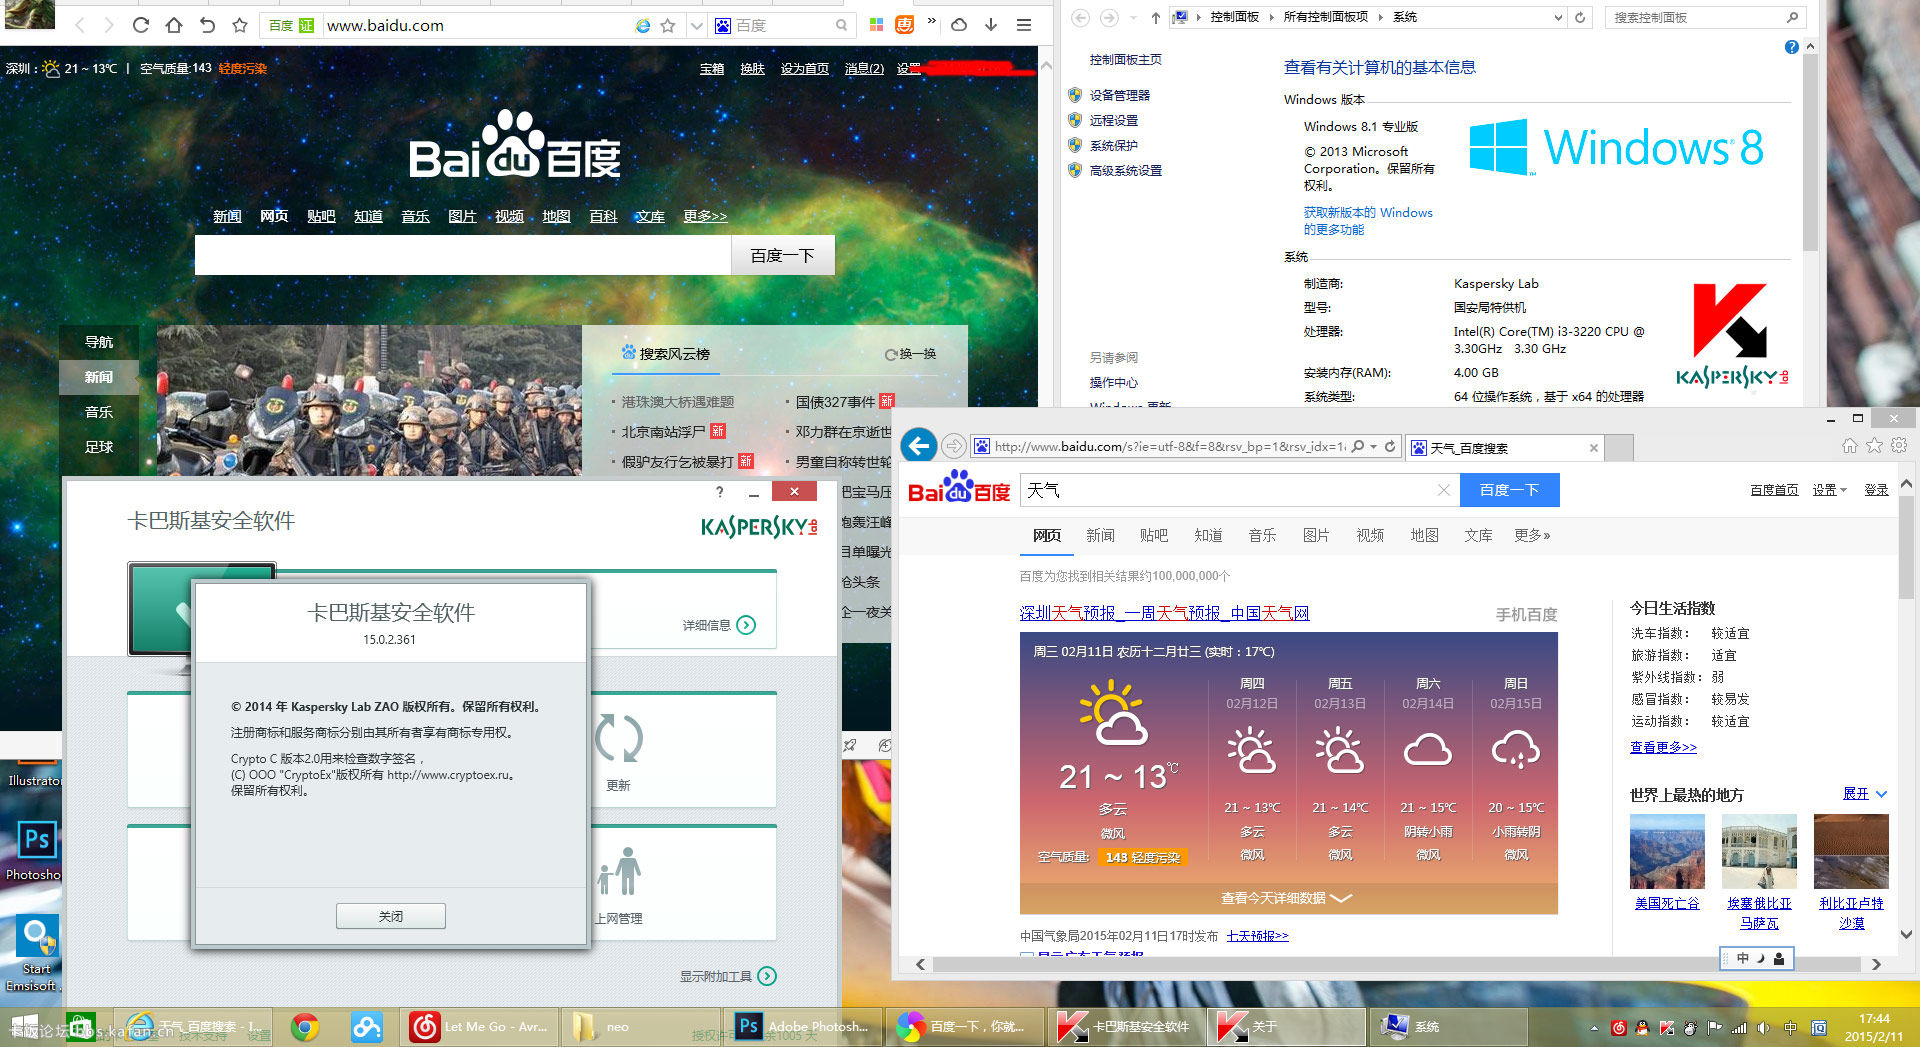Click the 更新 update arrows icon in Kaspersky
Screen dimensions: 1920x1047
[618, 739]
